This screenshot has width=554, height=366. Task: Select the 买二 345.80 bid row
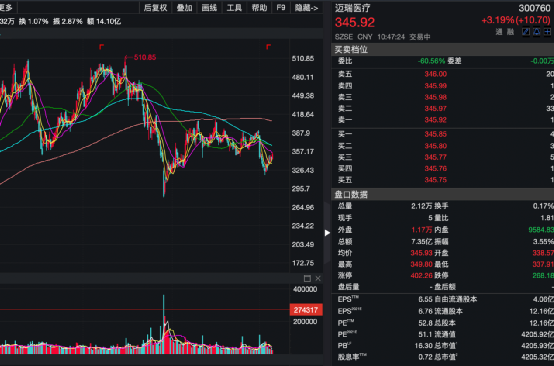(x=442, y=146)
